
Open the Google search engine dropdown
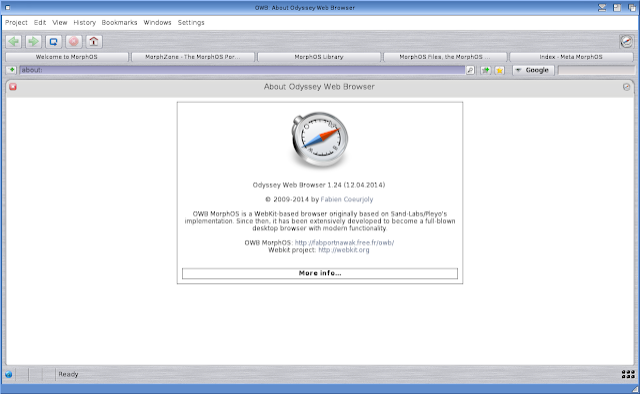[x=533, y=70]
